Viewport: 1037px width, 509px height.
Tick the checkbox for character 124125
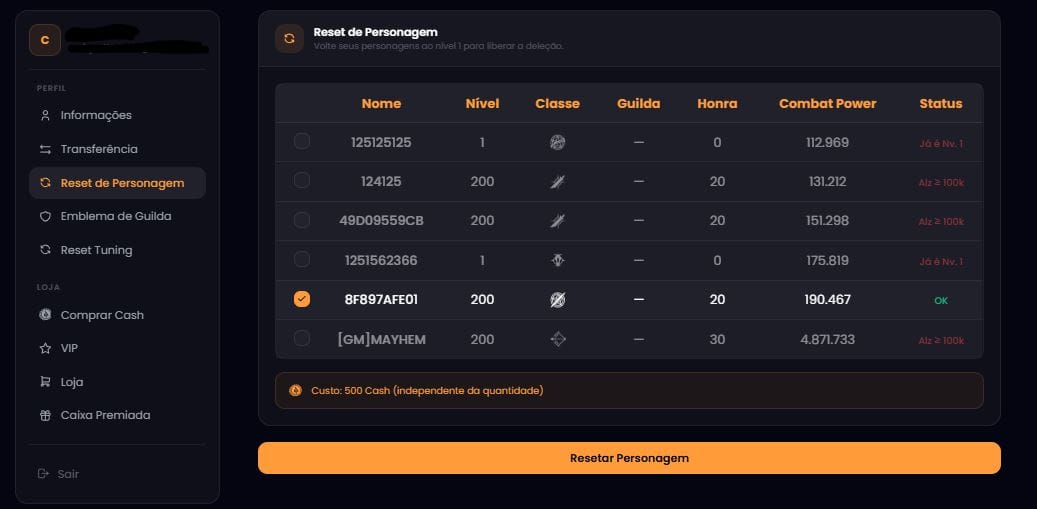point(302,181)
